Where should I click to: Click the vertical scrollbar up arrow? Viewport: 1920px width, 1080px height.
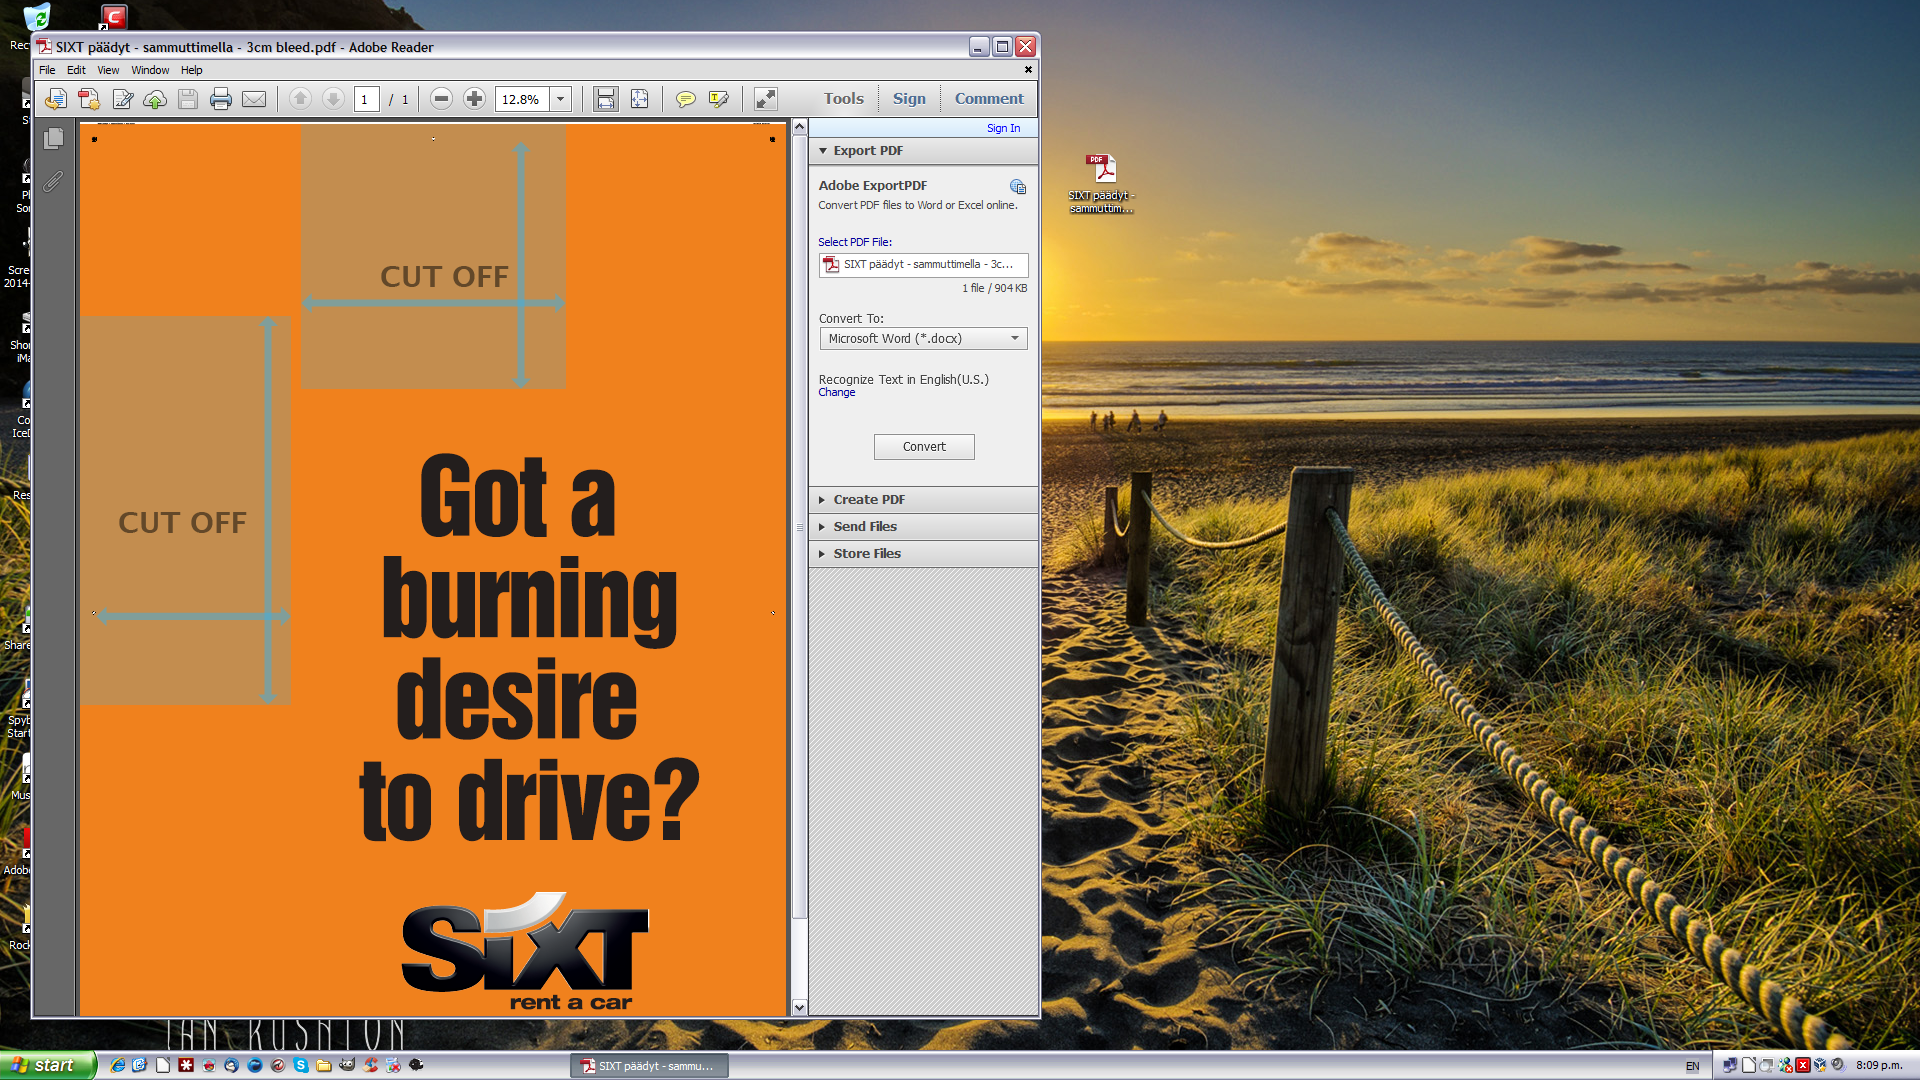(x=799, y=127)
